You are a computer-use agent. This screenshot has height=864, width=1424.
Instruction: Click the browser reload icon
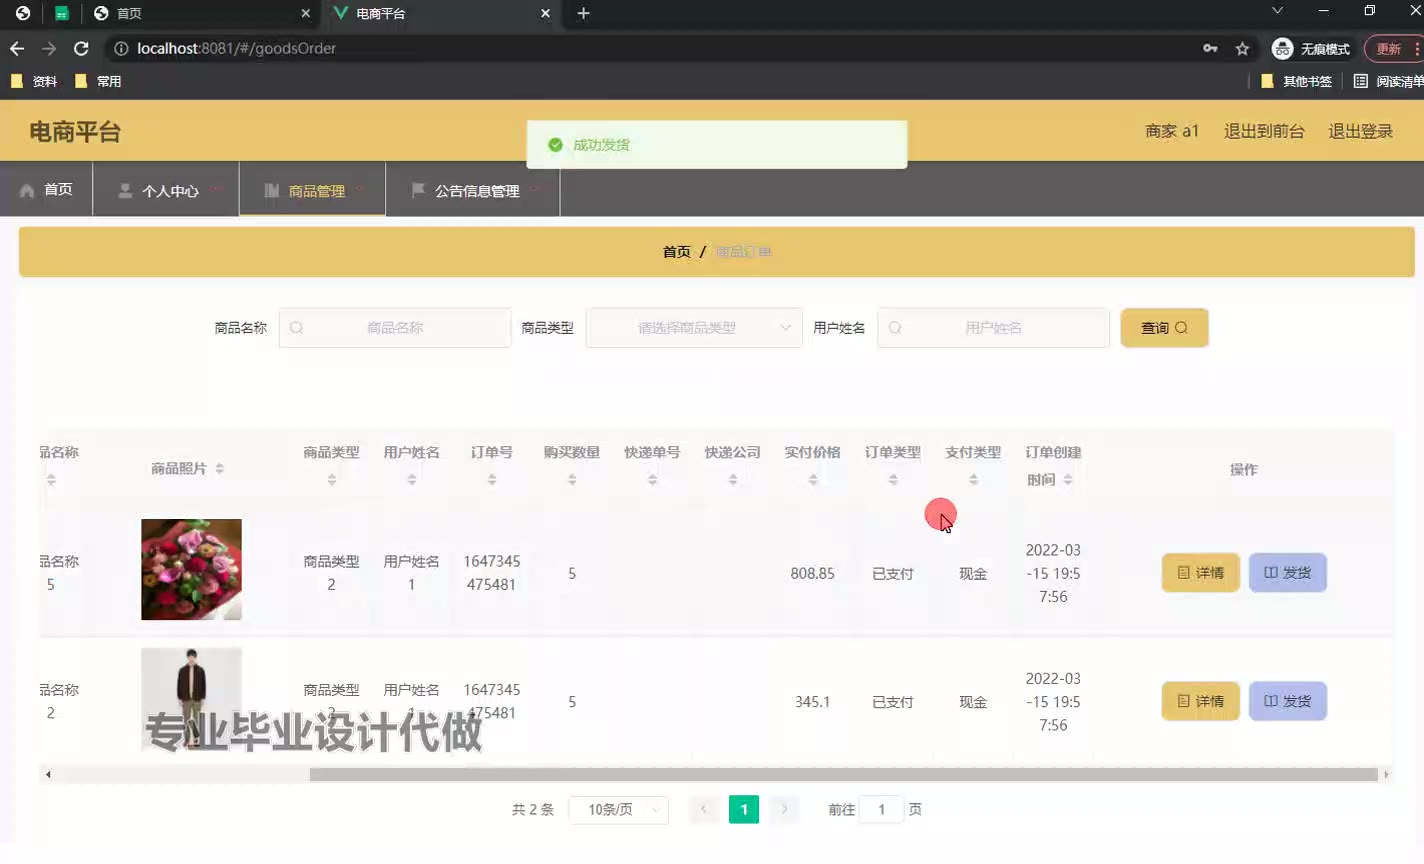[x=81, y=48]
